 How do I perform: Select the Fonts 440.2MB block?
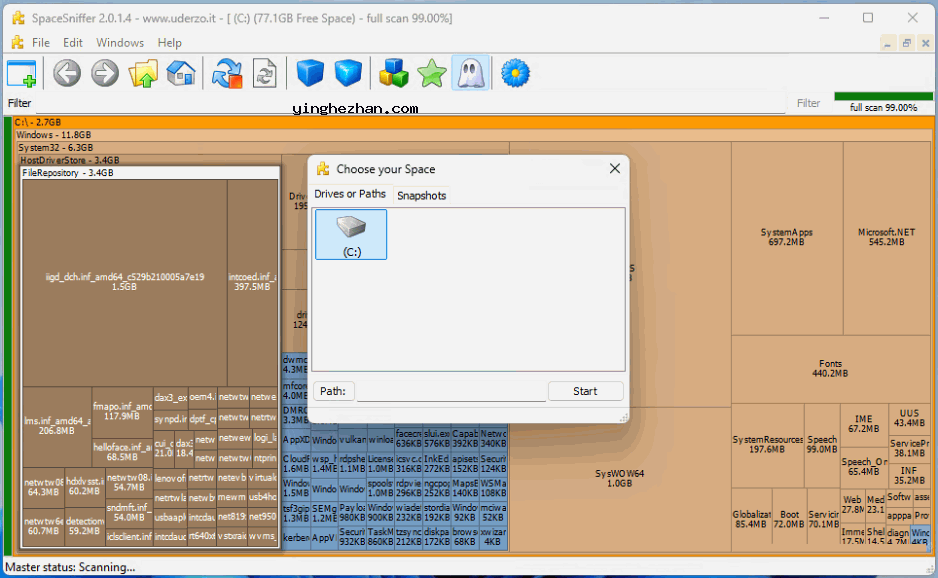point(830,369)
